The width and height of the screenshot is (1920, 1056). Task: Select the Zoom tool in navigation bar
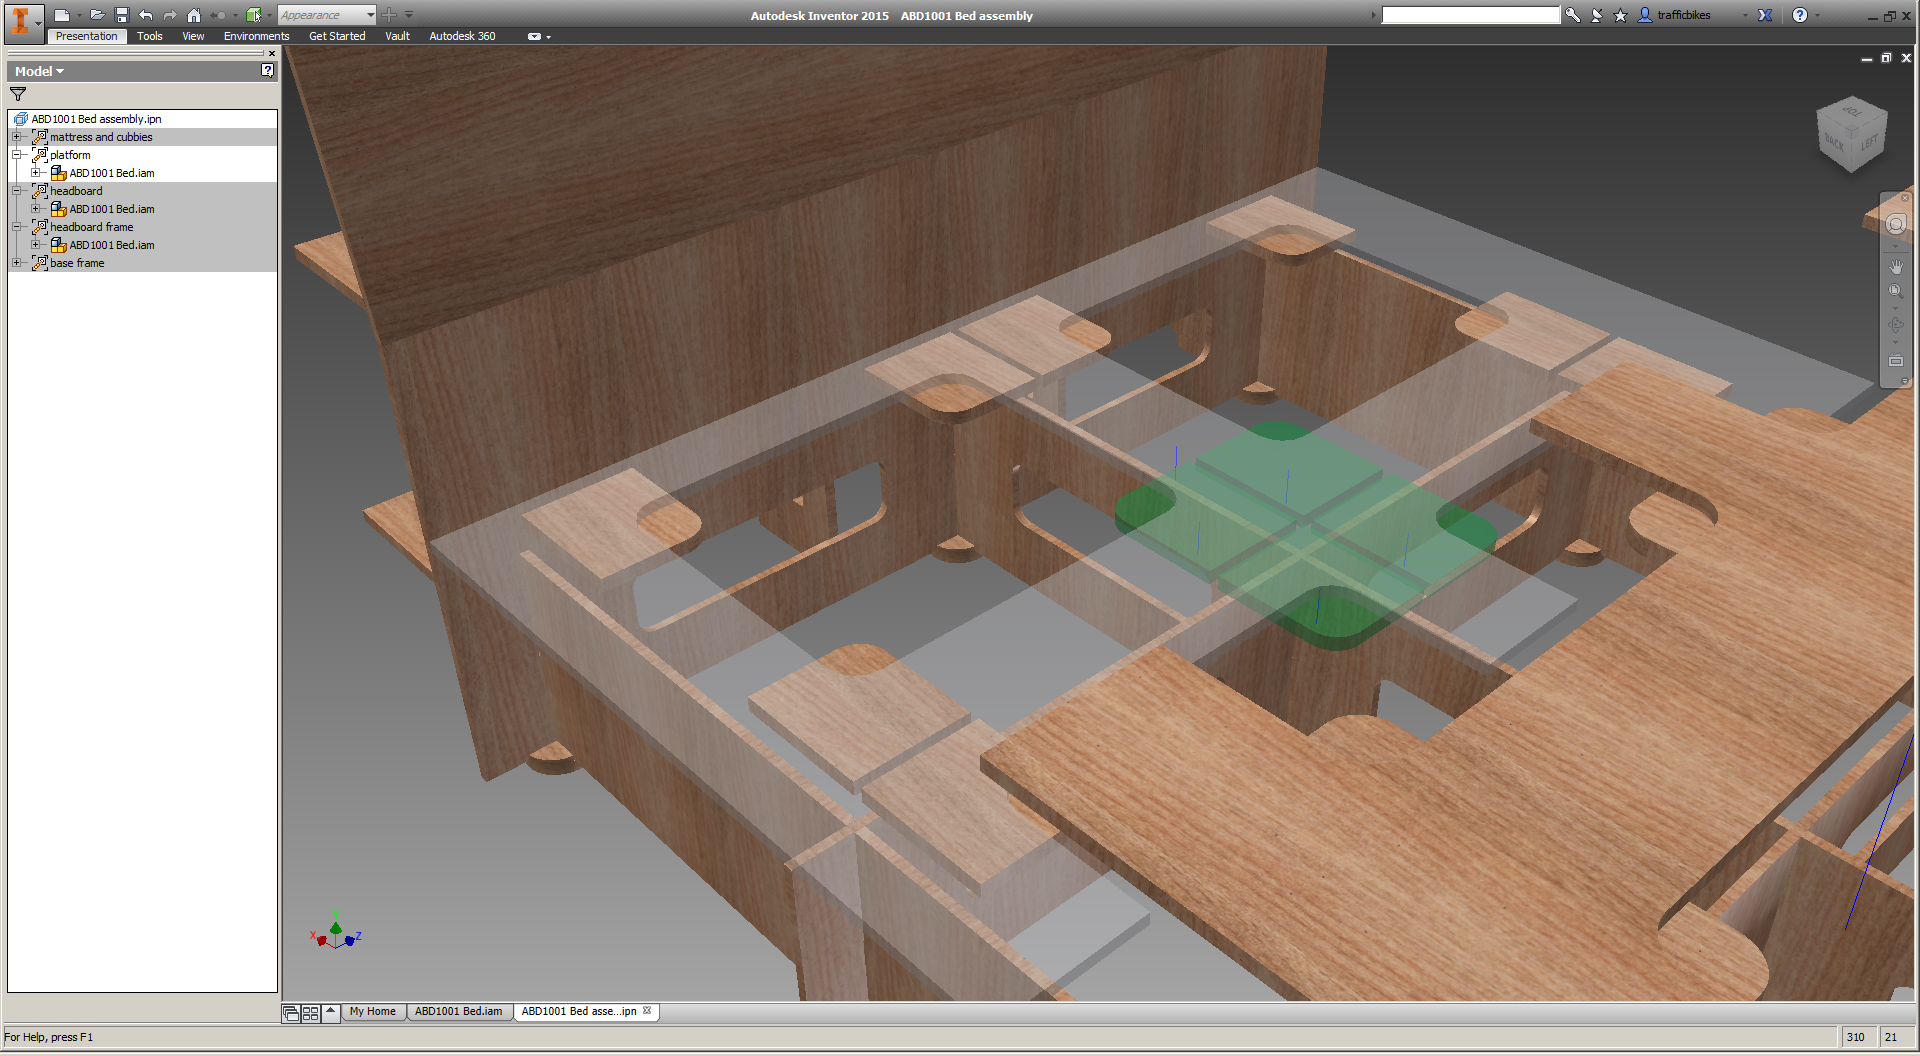(x=1896, y=291)
